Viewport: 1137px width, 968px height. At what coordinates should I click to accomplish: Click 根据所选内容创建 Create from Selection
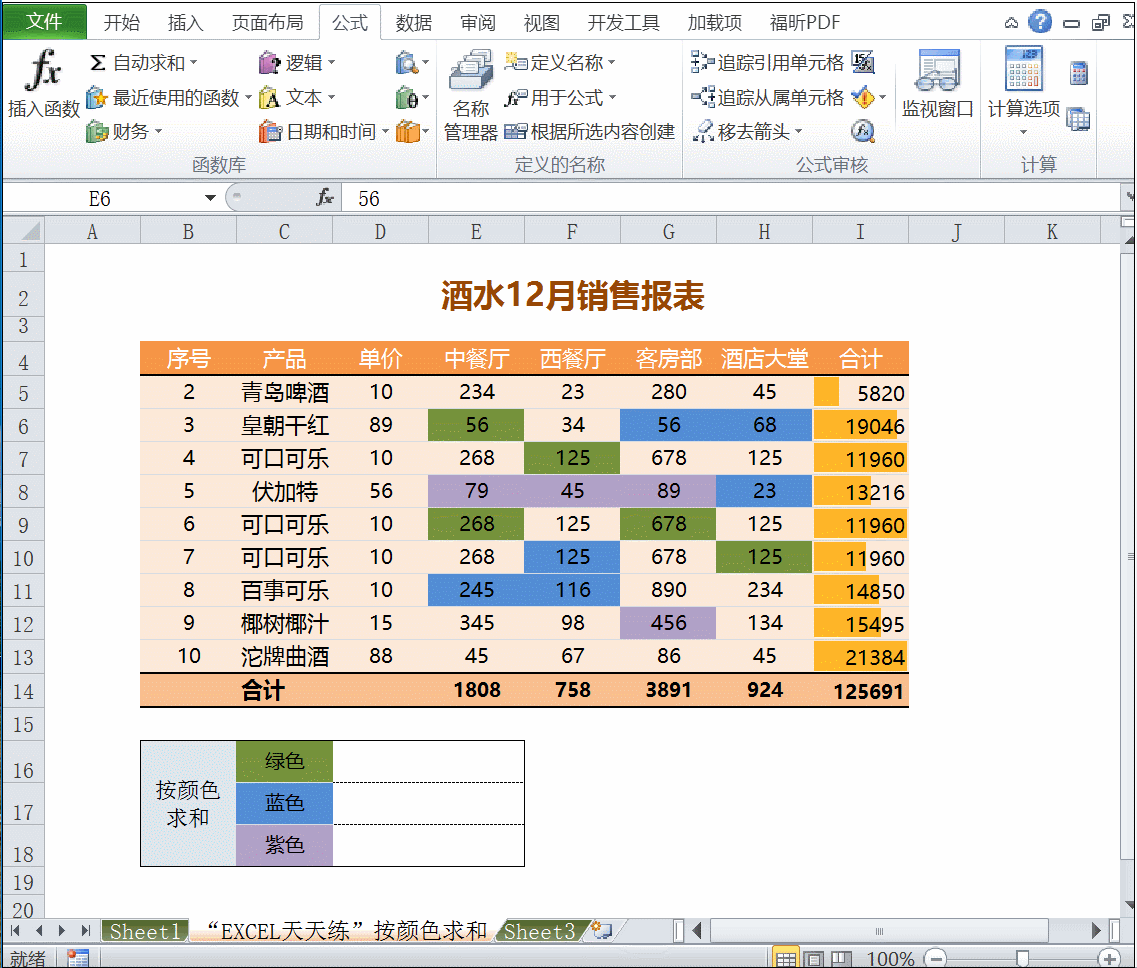[590, 131]
